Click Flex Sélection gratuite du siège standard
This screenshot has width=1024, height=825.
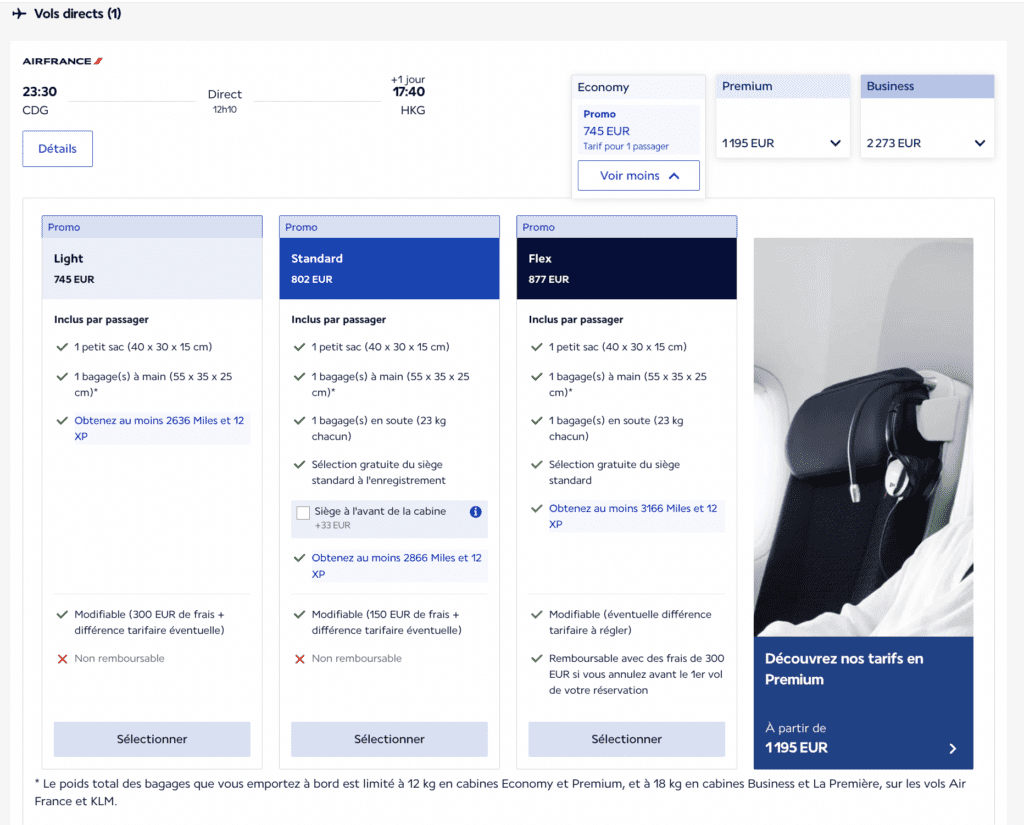(614, 472)
